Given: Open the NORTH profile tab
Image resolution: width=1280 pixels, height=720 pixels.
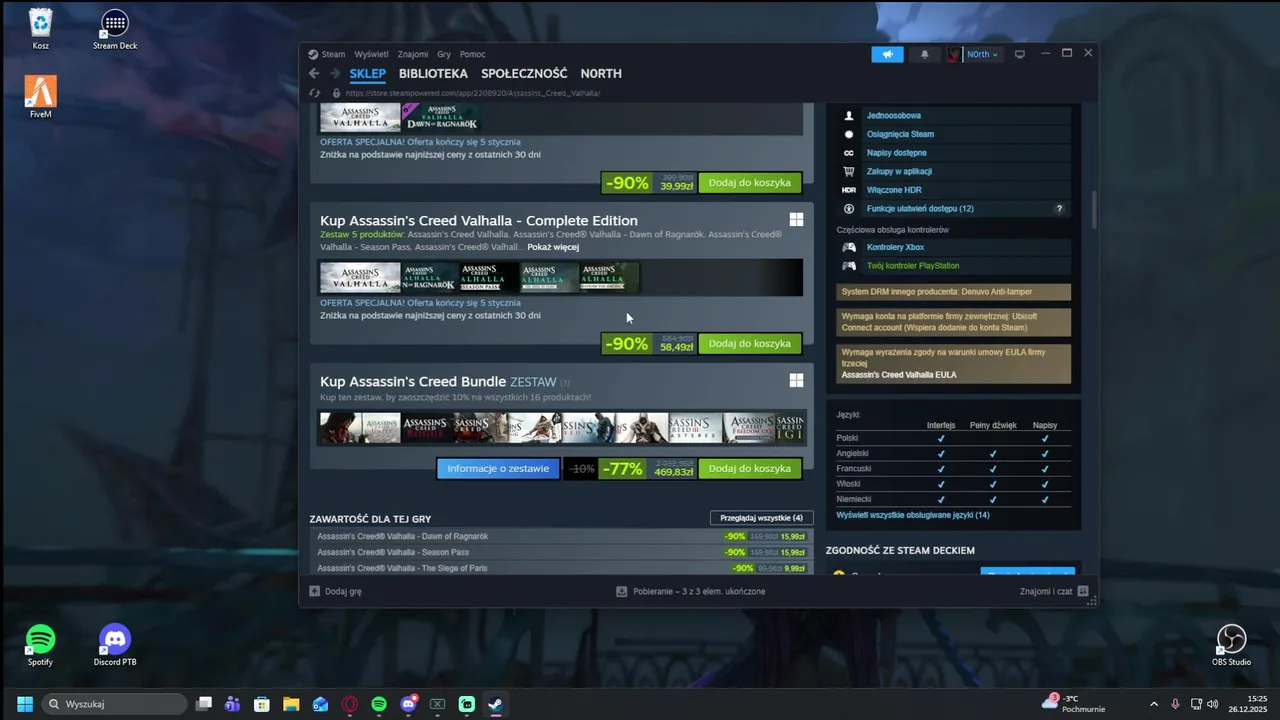Looking at the screenshot, I should pos(601,73).
